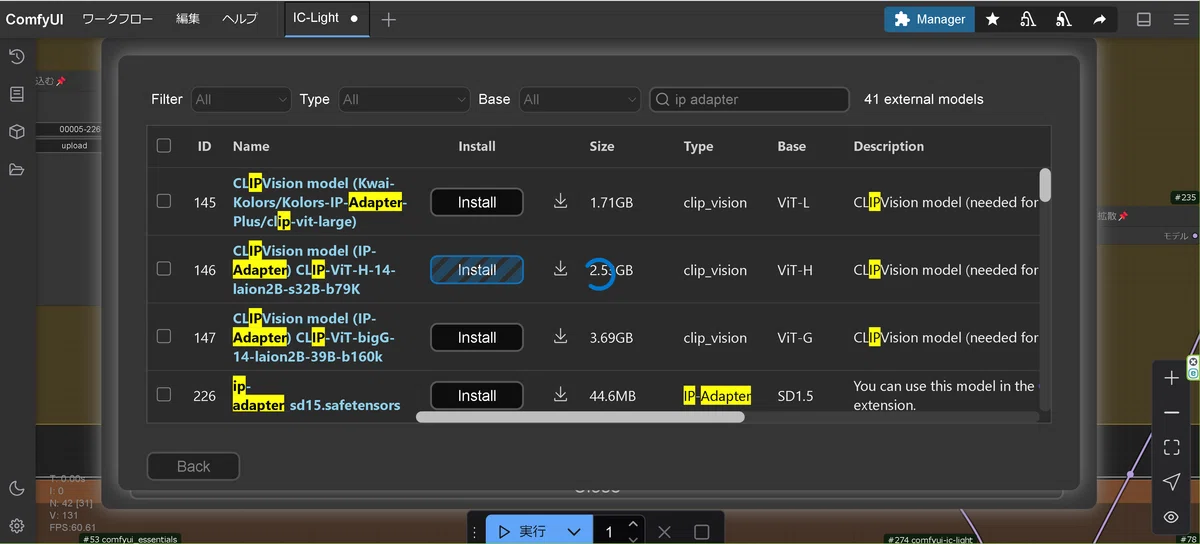Image resolution: width=1200 pixels, height=544 pixels.
Task: Open the node library list sidebar icon
Action: coord(16,94)
